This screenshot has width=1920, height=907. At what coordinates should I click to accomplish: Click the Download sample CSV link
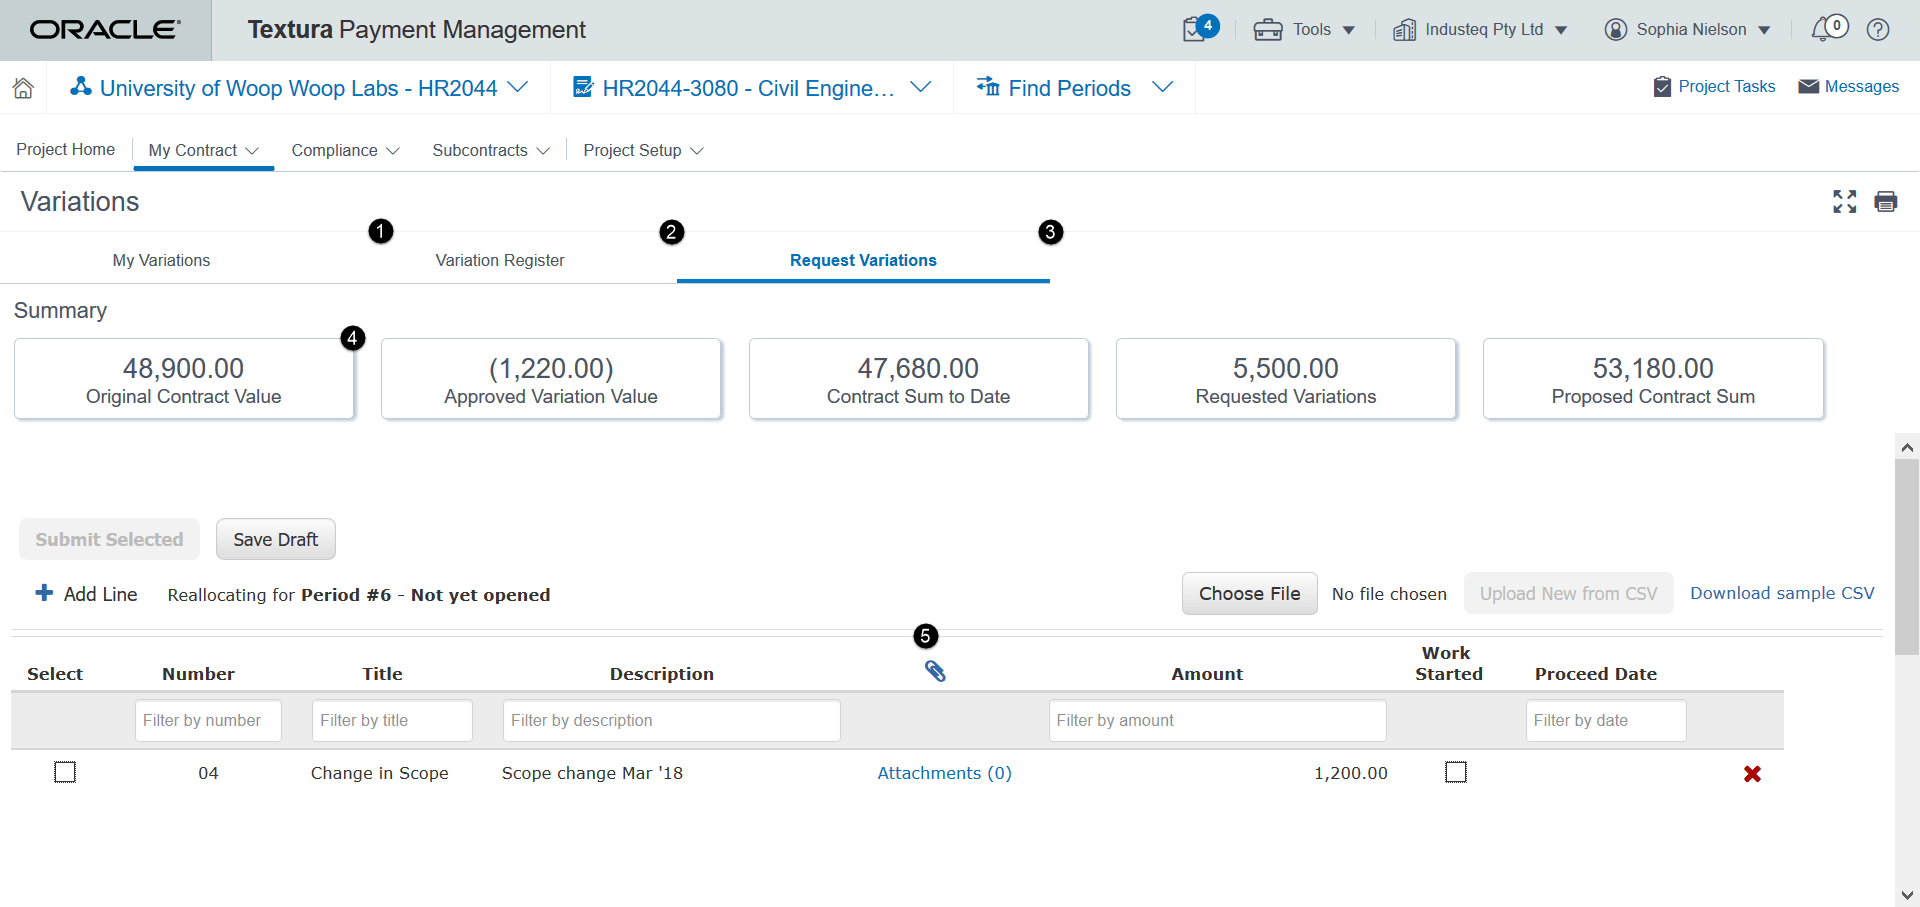click(1782, 593)
